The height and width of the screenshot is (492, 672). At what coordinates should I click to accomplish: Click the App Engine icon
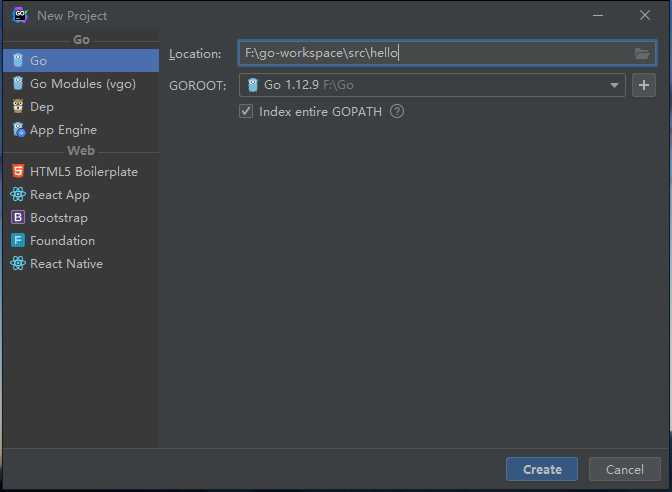tap(18, 129)
